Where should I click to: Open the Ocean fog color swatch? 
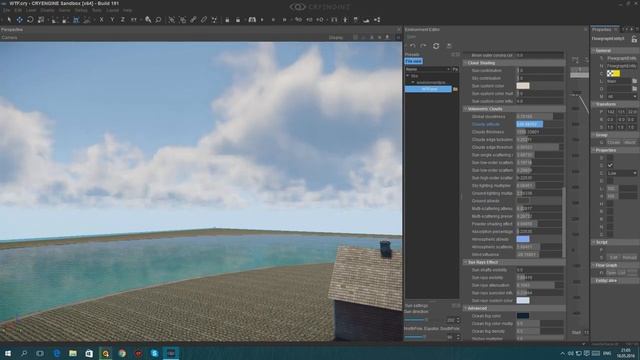click(523, 316)
